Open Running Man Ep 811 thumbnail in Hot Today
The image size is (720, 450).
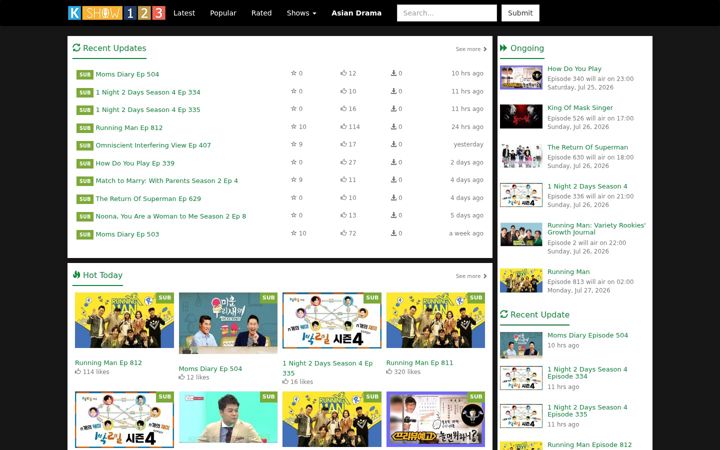pos(436,320)
